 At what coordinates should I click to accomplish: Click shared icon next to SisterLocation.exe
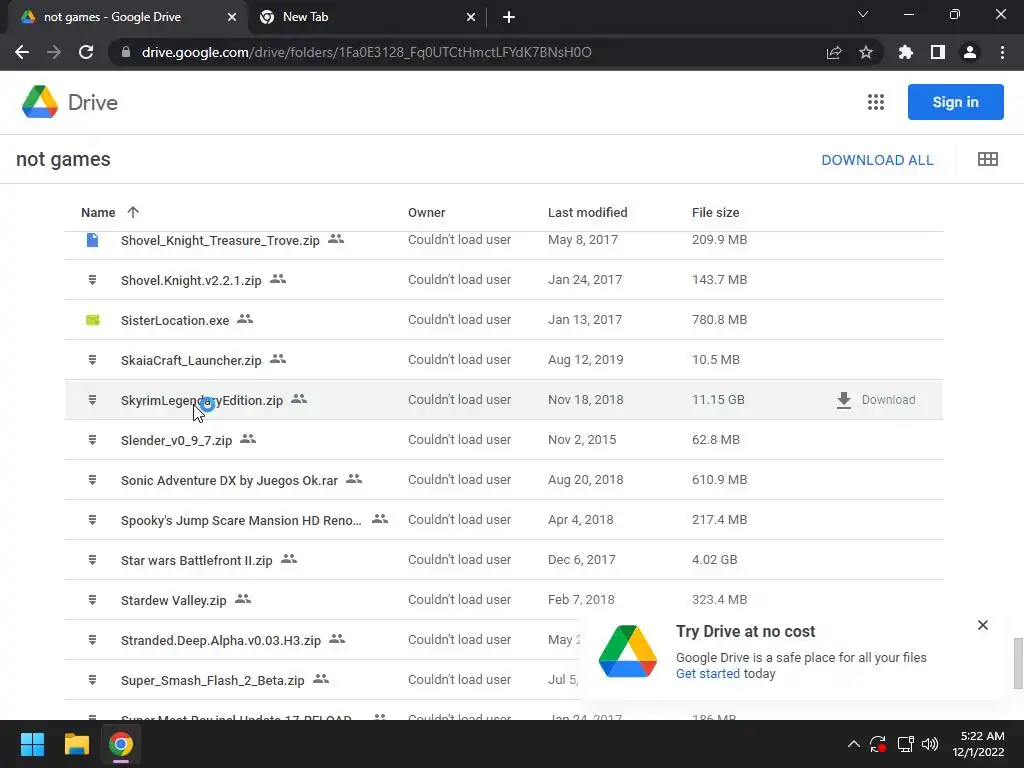(245, 319)
